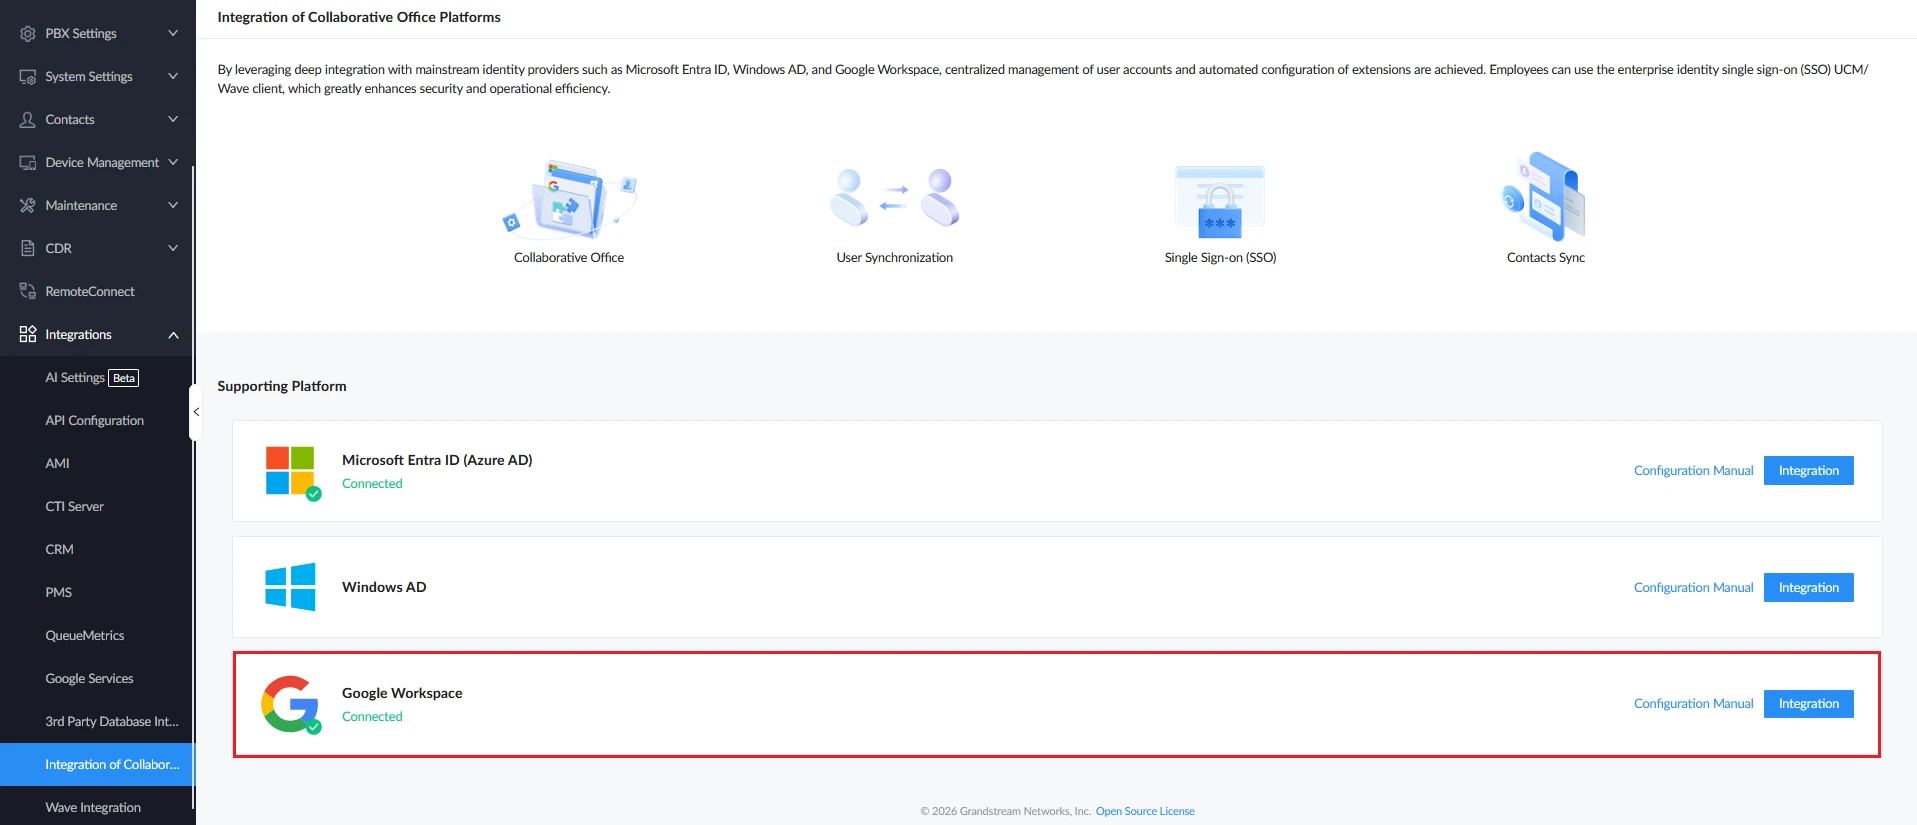Viewport: 1917px width, 825px height.
Task: Open Configuration Manual for Windows AD
Action: coord(1693,588)
